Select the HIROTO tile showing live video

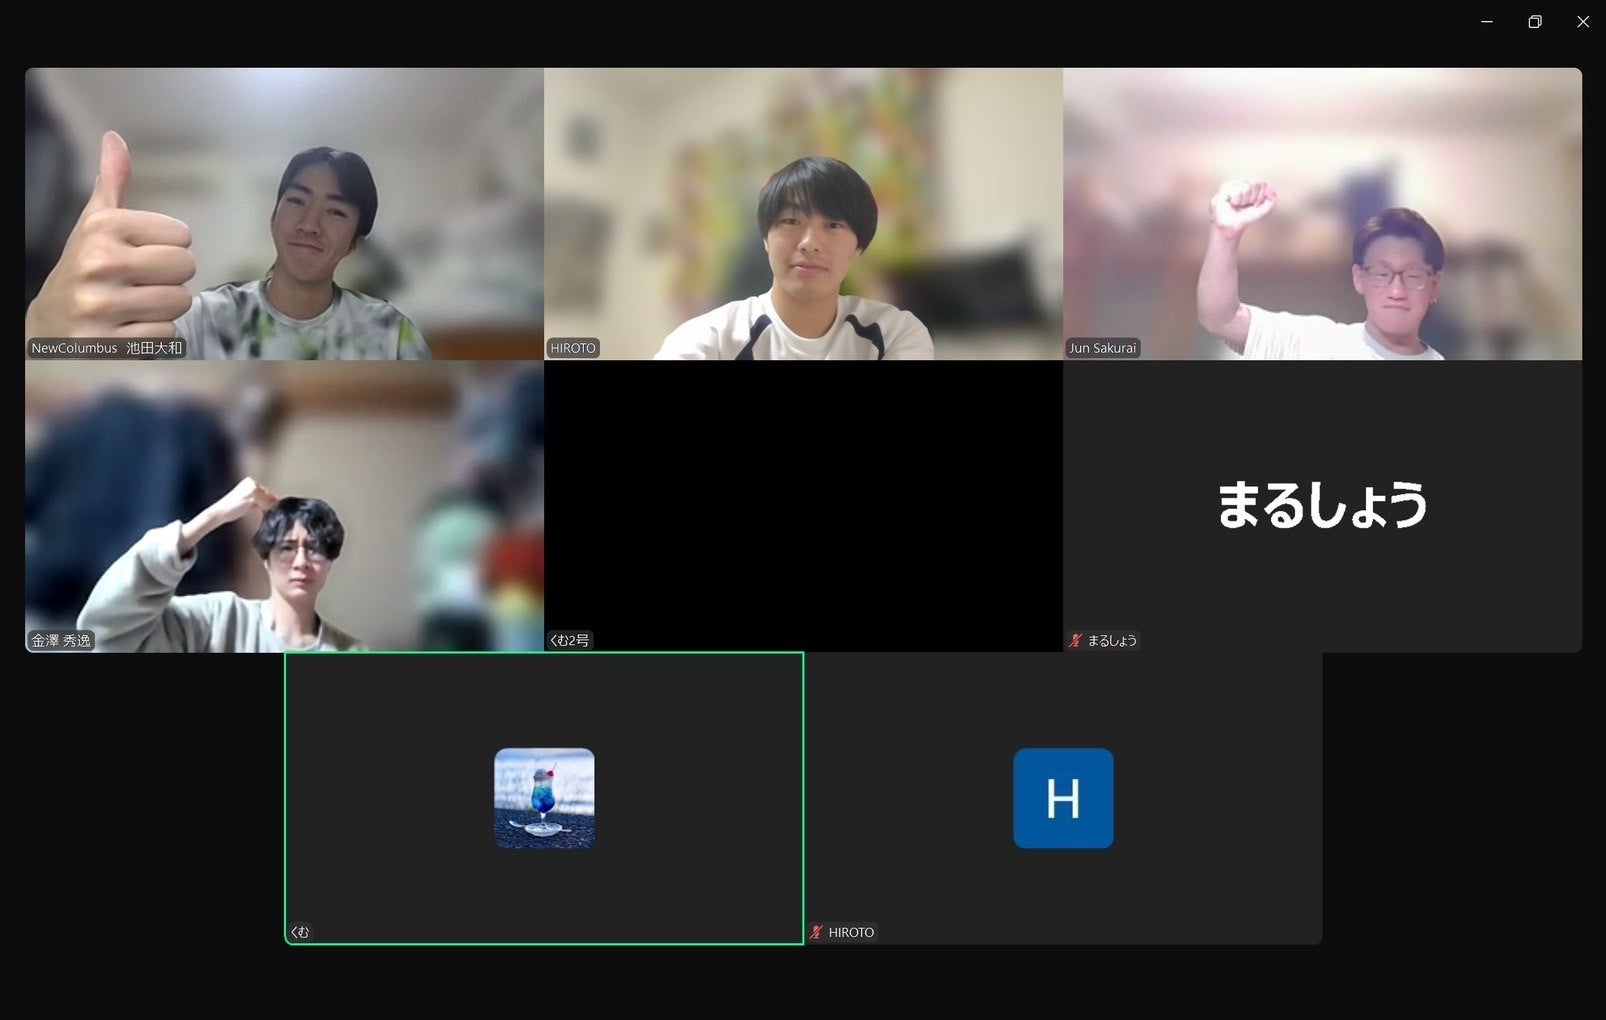click(803, 213)
